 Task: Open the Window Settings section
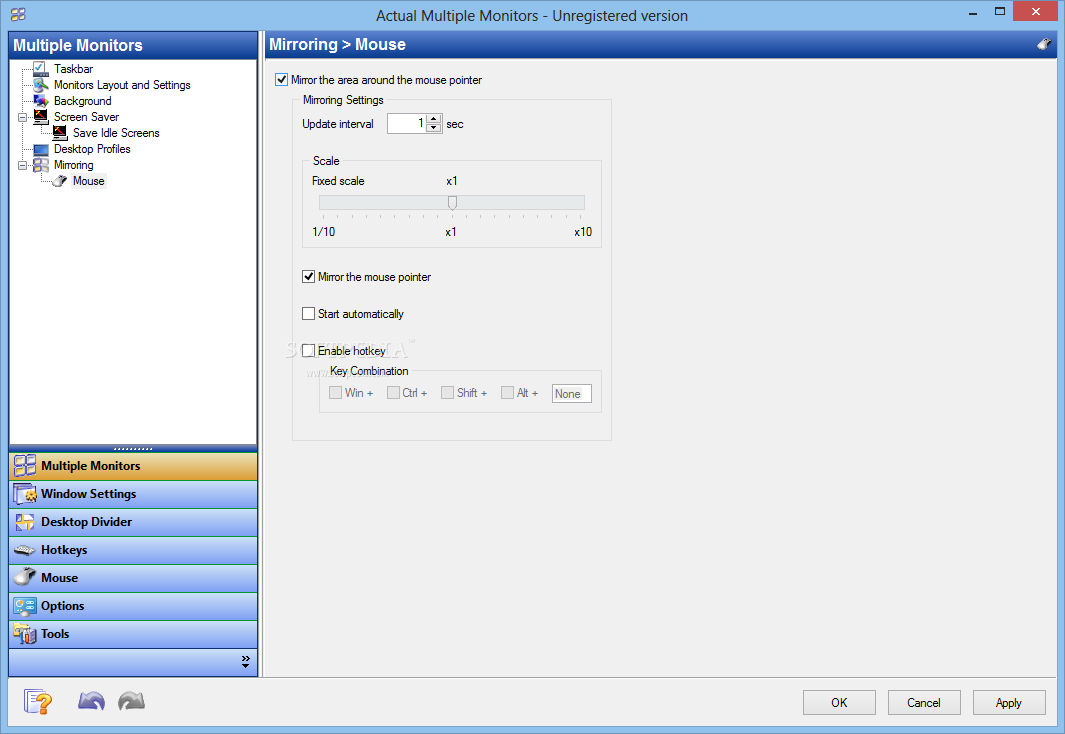(133, 494)
